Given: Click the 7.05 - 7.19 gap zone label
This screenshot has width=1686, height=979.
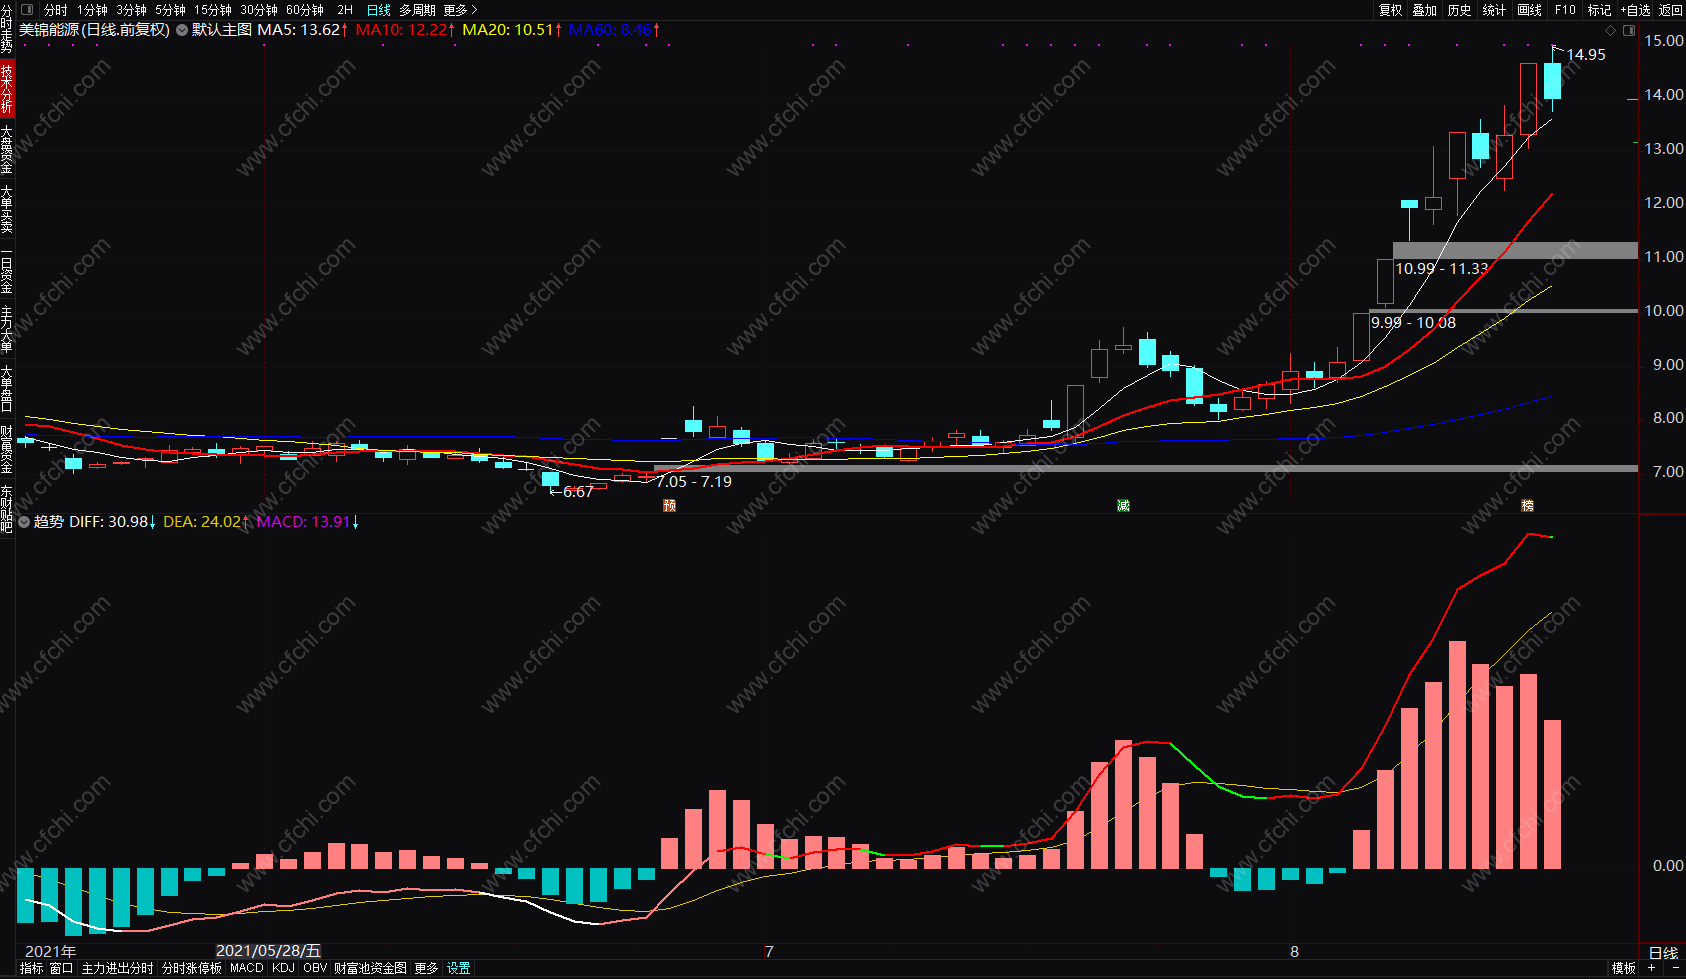Looking at the screenshot, I should [x=694, y=482].
